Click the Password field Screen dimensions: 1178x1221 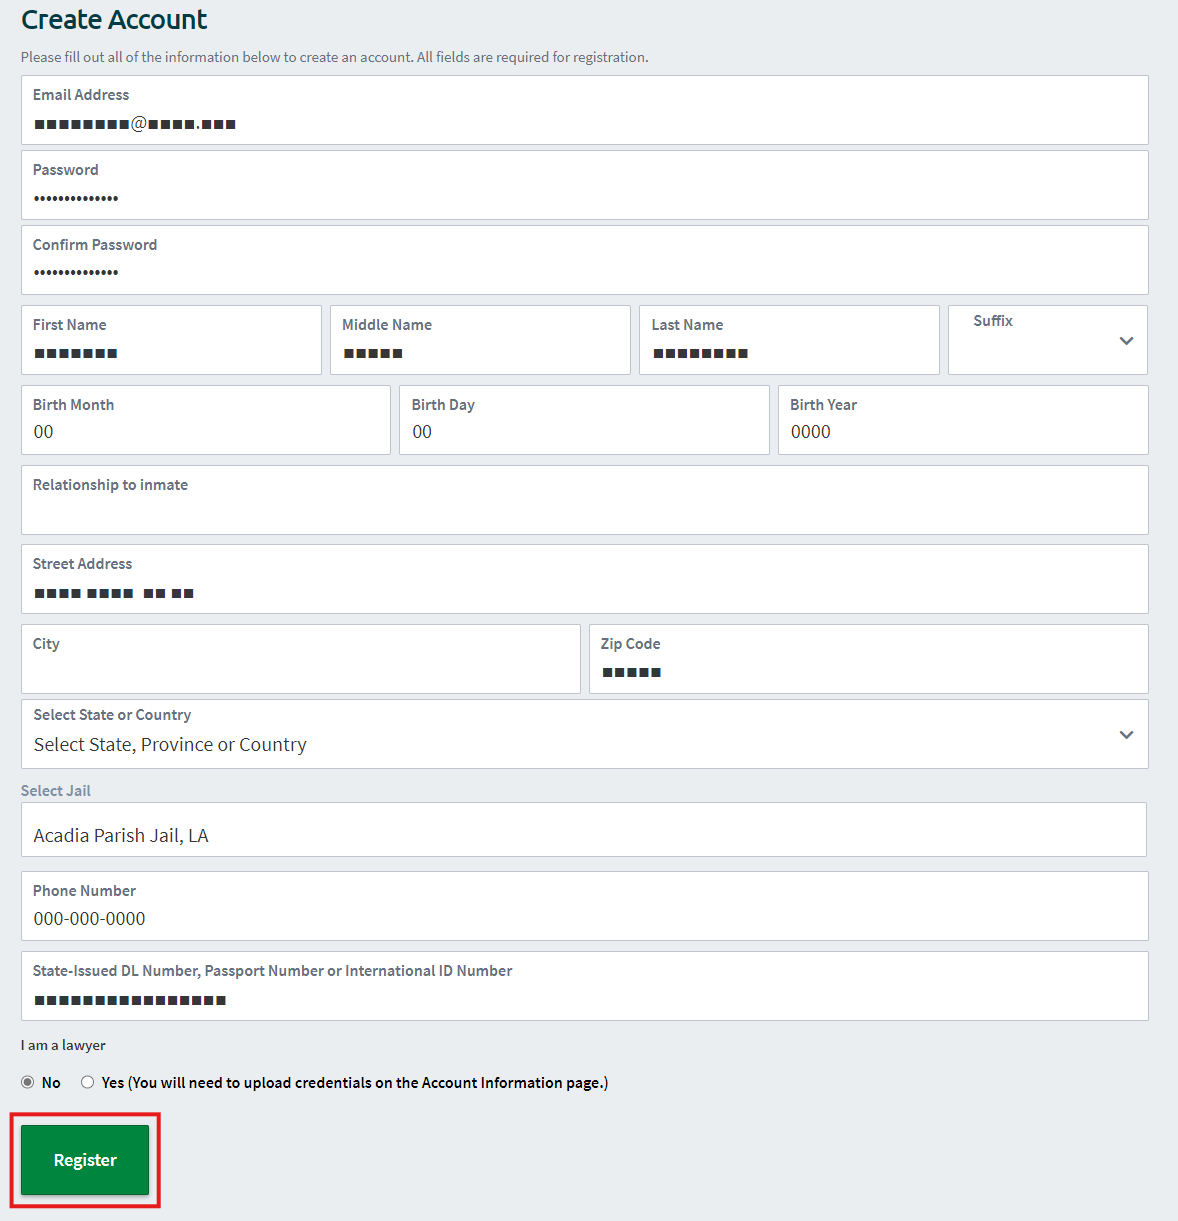[x=584, y=185]
